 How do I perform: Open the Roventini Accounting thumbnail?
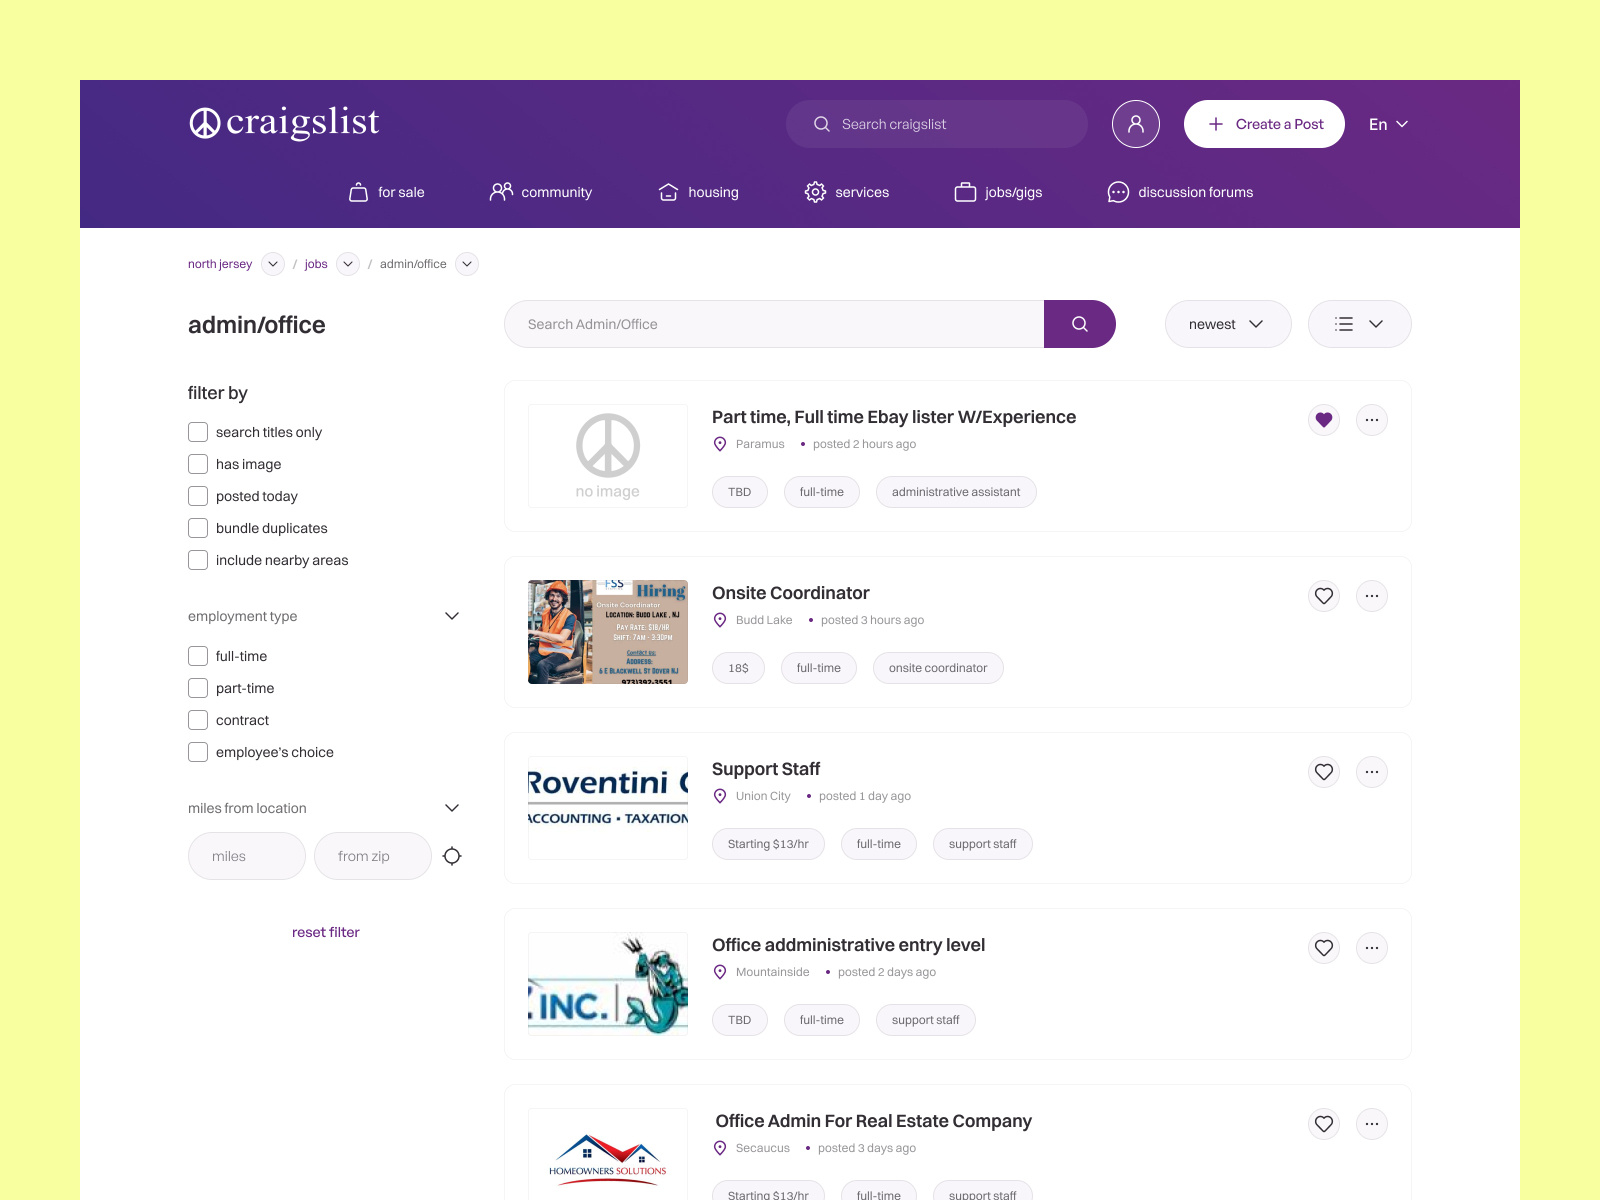[608, 808]
